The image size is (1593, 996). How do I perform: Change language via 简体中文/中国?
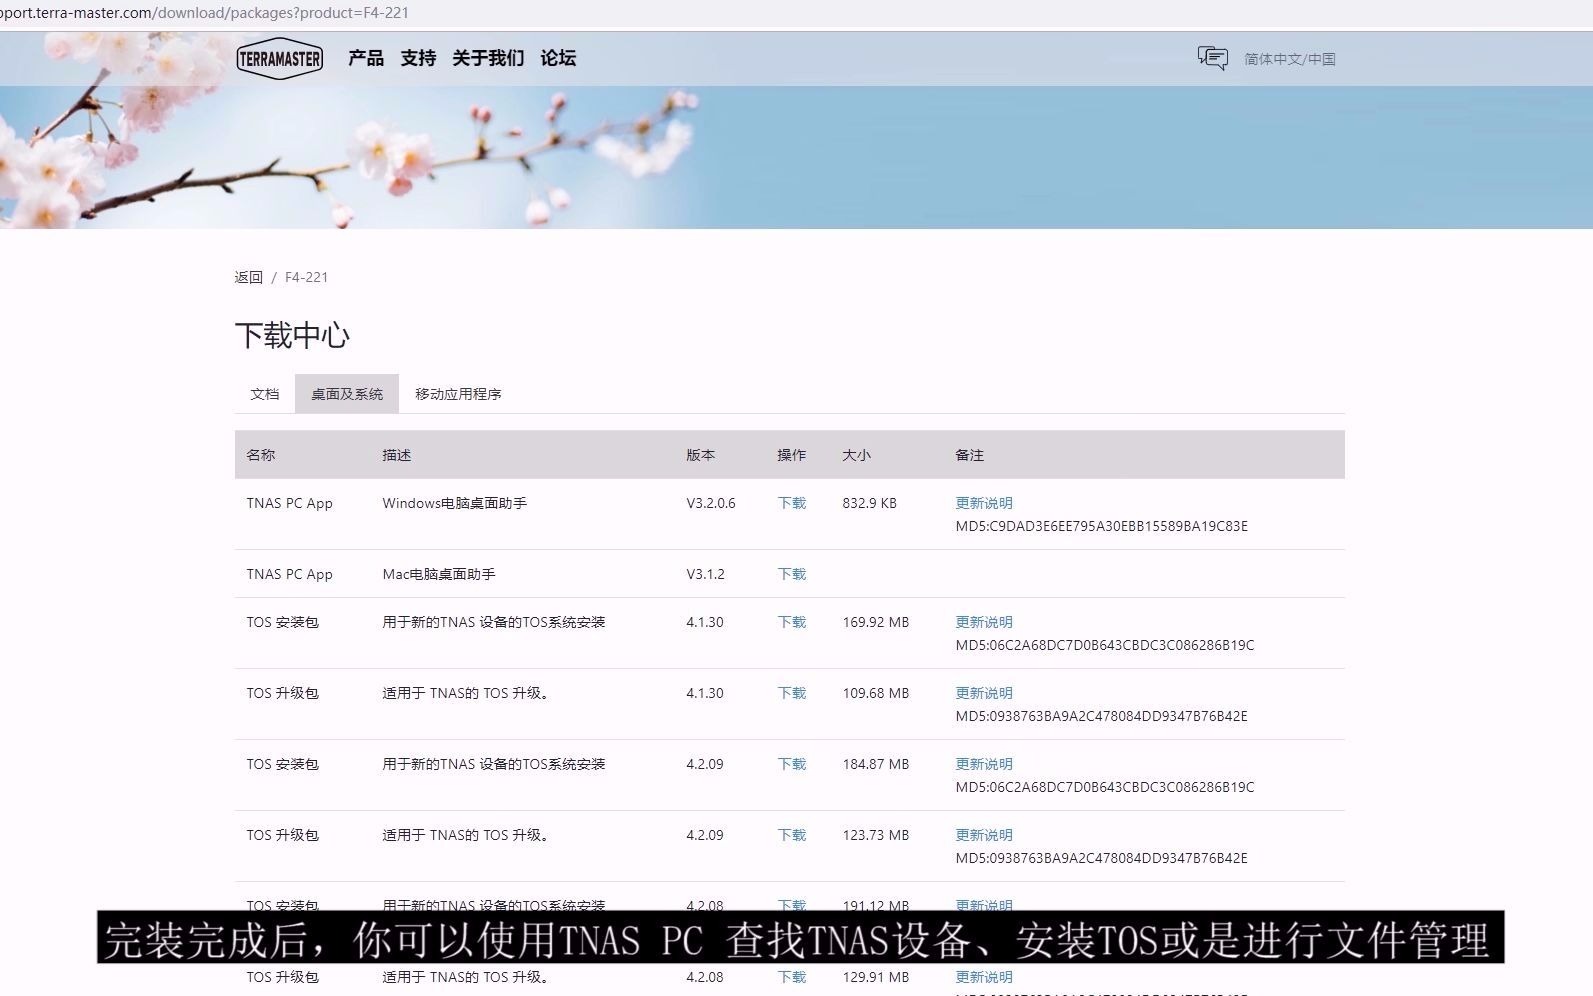tap(1290, 59)
